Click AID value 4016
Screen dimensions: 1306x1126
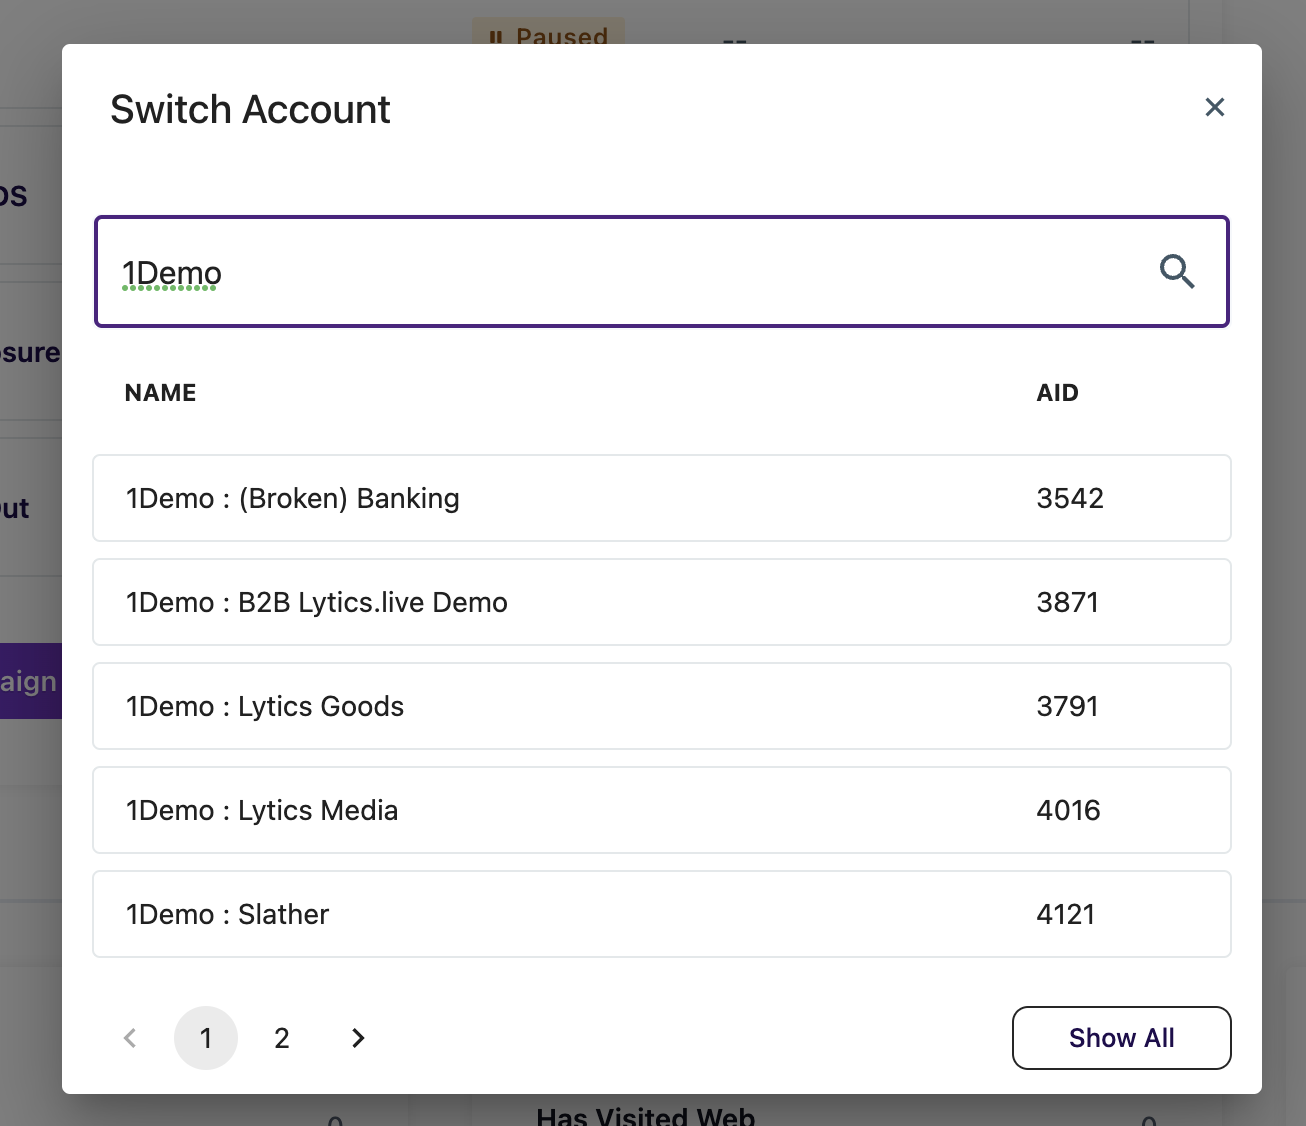click(x=1068, y=810)
